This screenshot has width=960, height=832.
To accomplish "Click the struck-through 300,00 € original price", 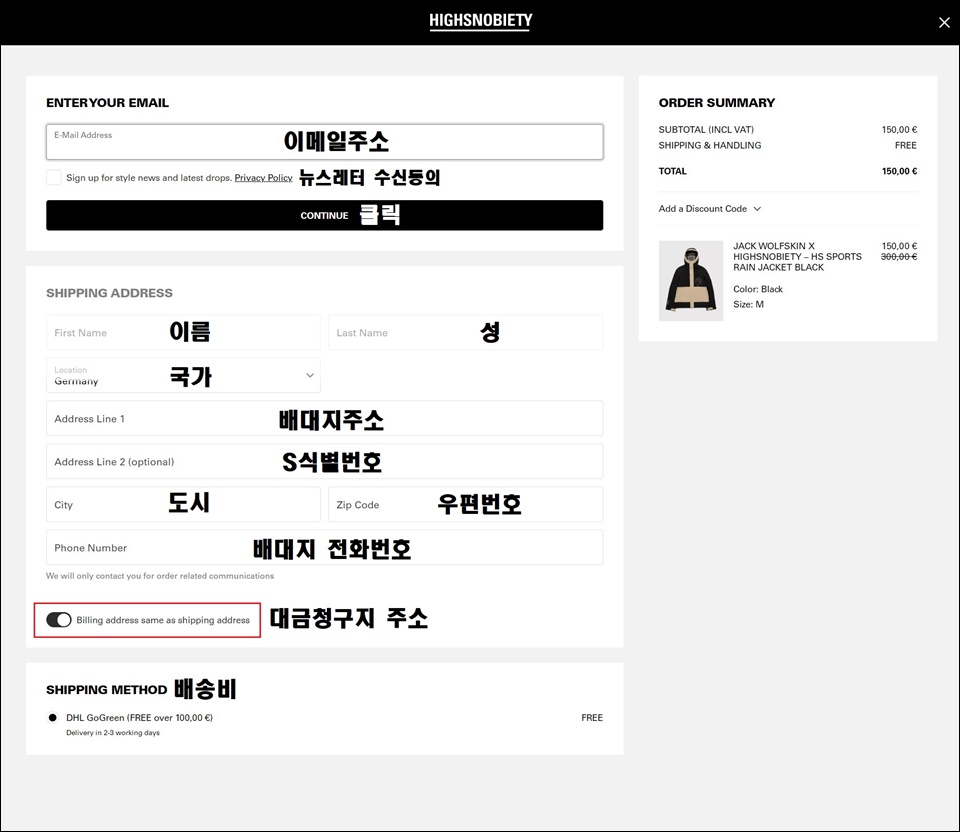I will pos(899,257).
